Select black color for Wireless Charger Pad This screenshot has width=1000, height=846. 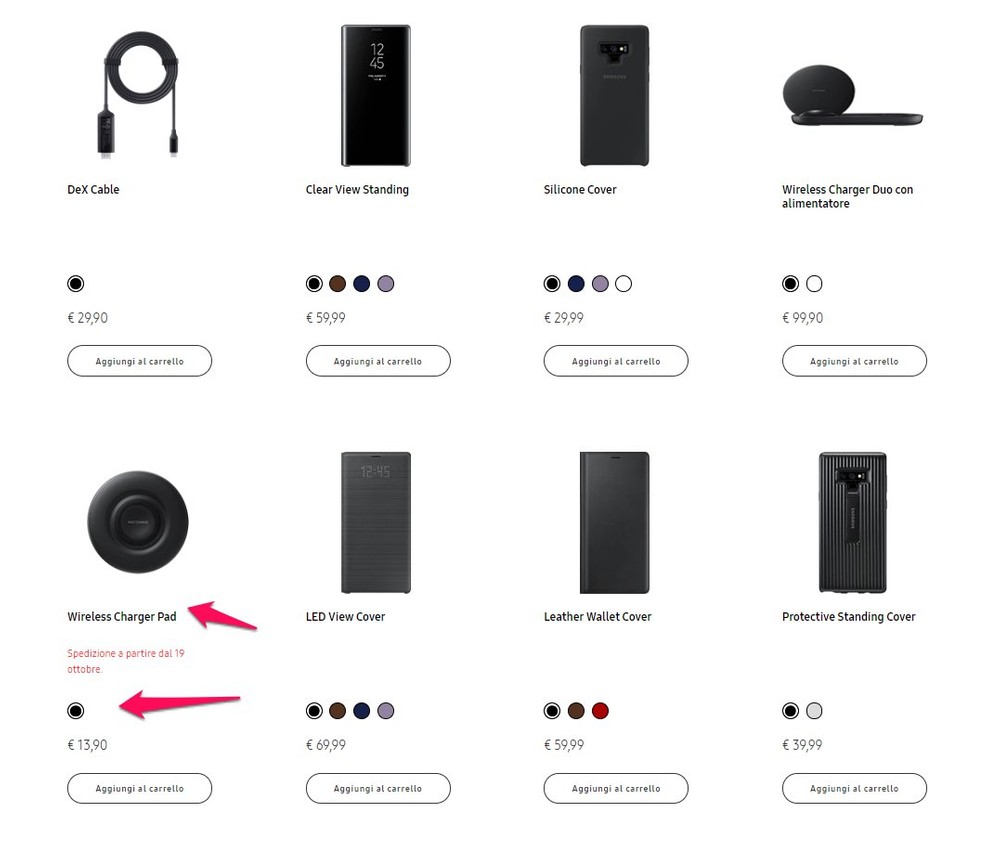tap(75, 711)
